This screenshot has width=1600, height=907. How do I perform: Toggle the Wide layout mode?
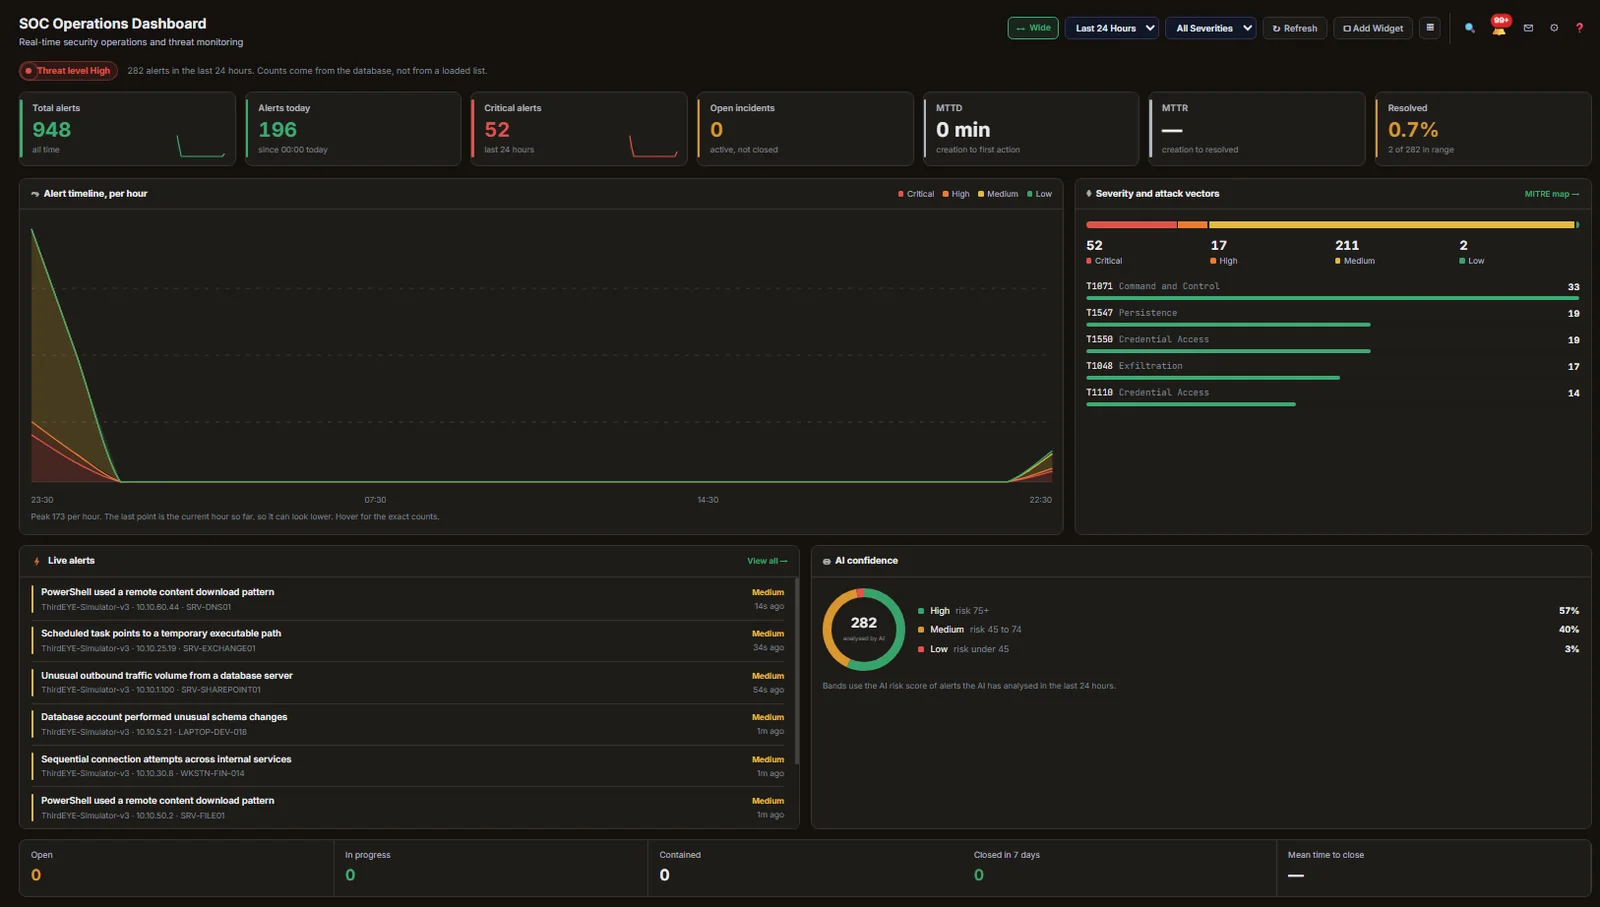(1033, 28)
